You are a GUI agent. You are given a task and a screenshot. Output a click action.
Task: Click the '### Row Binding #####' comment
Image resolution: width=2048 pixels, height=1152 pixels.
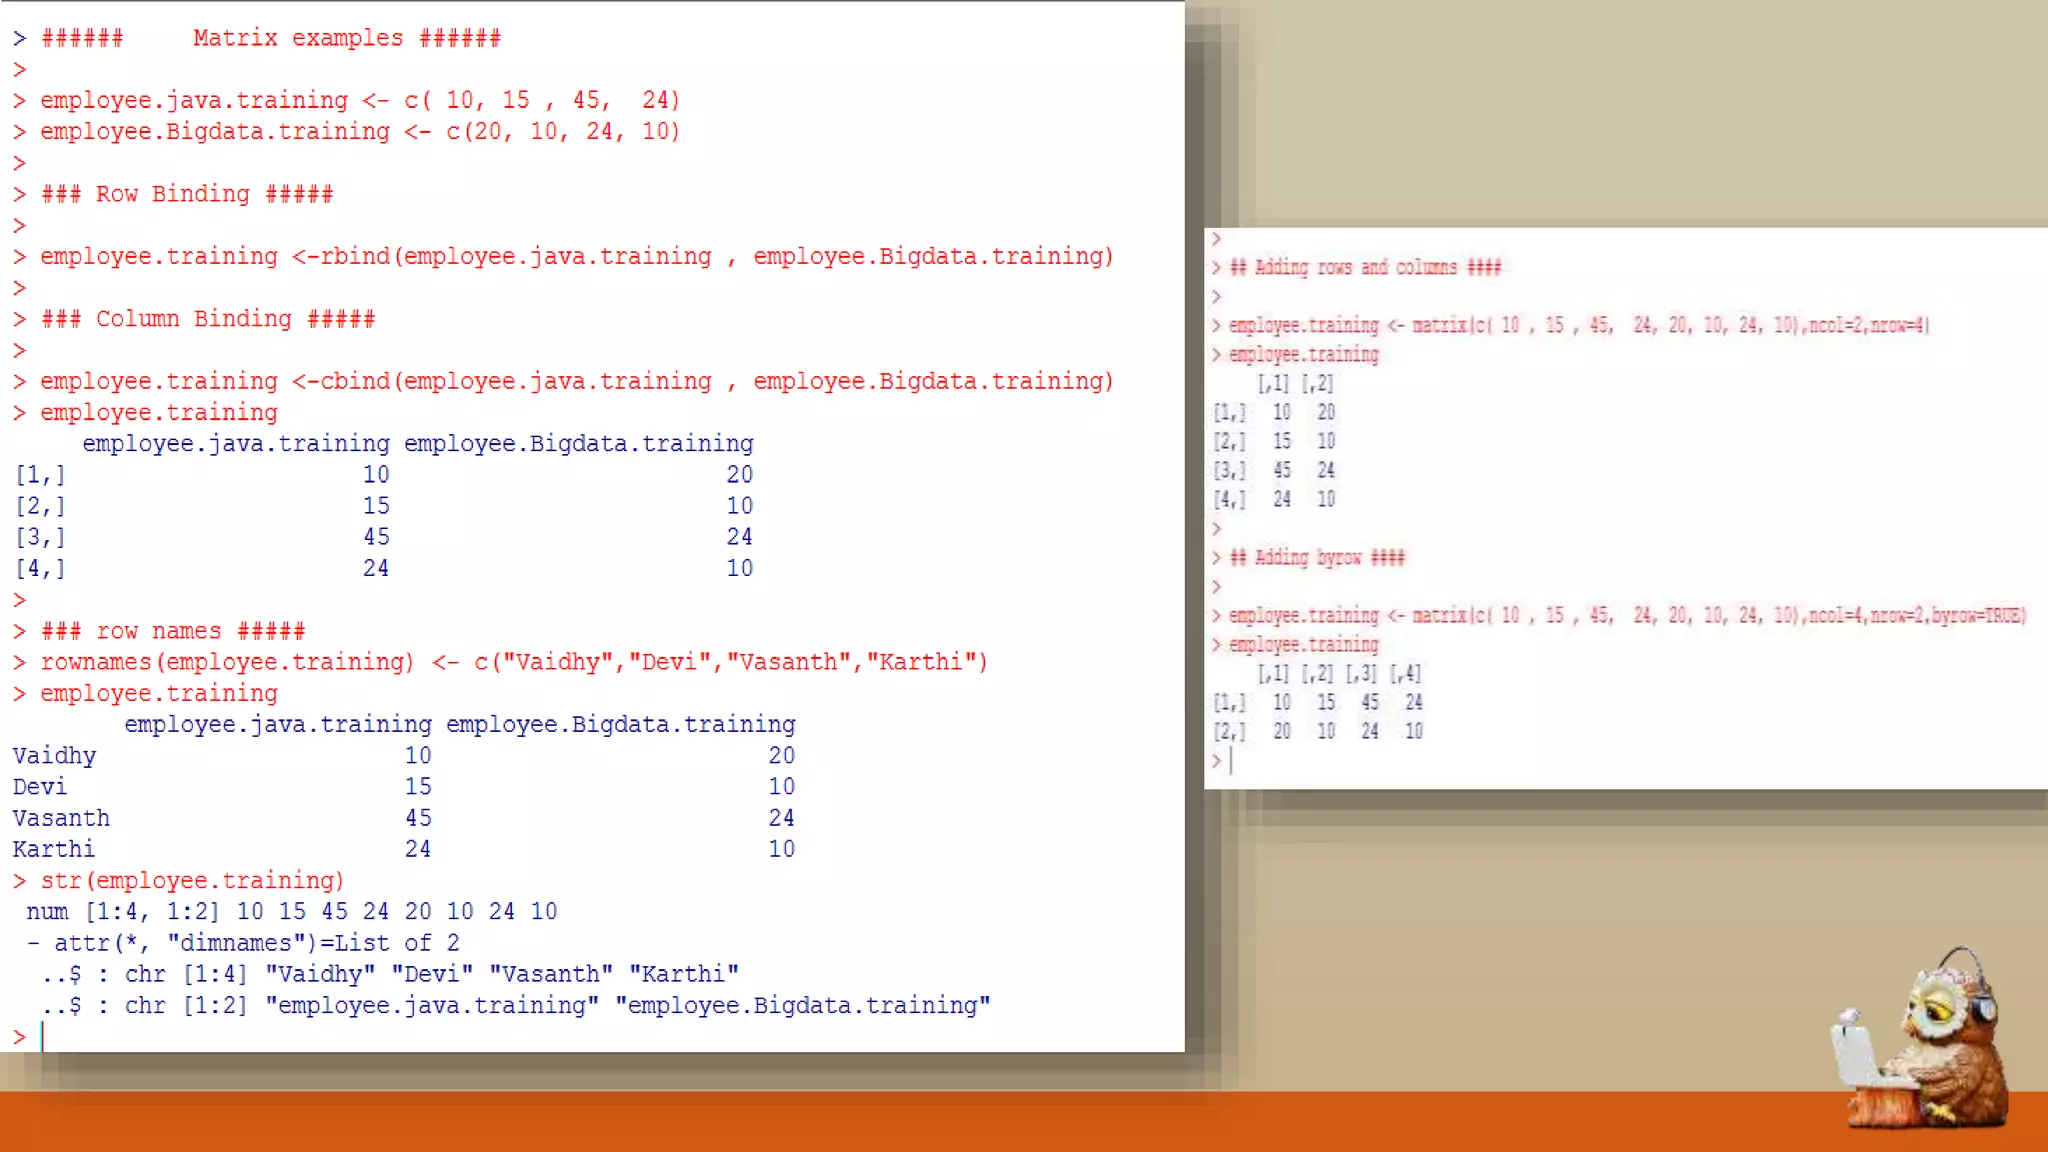187,194
